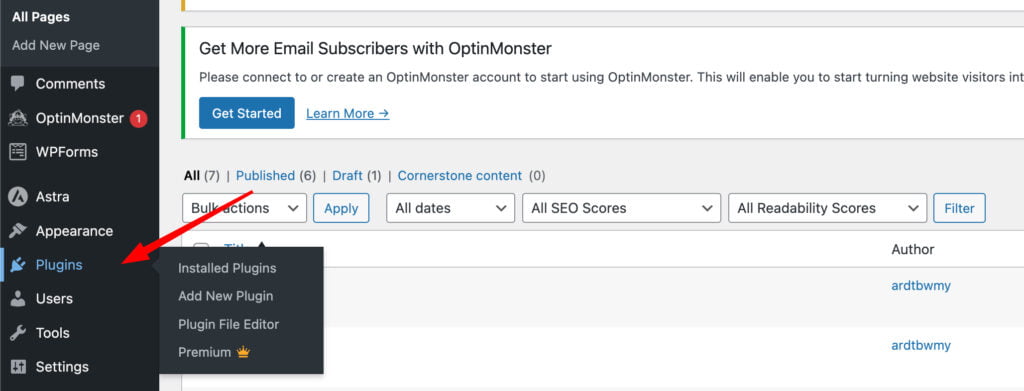Image resolution: width=1024 pixels, height=391 pixels.
Task: Open the Users menu label
Action: pyautogui.click(x=54, y=298)
